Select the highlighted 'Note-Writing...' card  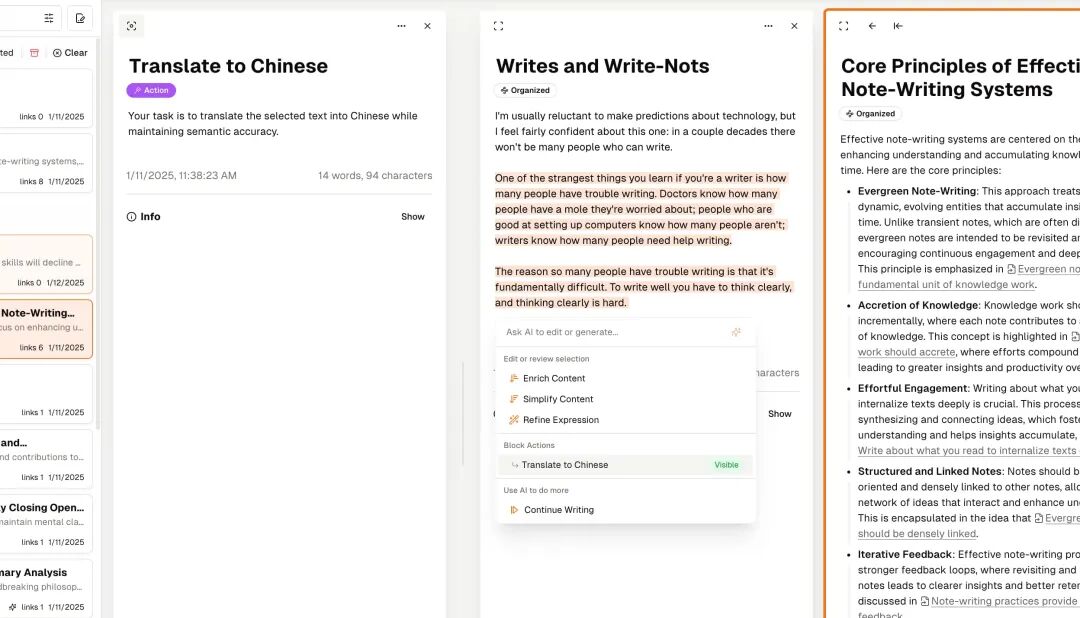click(46, 329)
